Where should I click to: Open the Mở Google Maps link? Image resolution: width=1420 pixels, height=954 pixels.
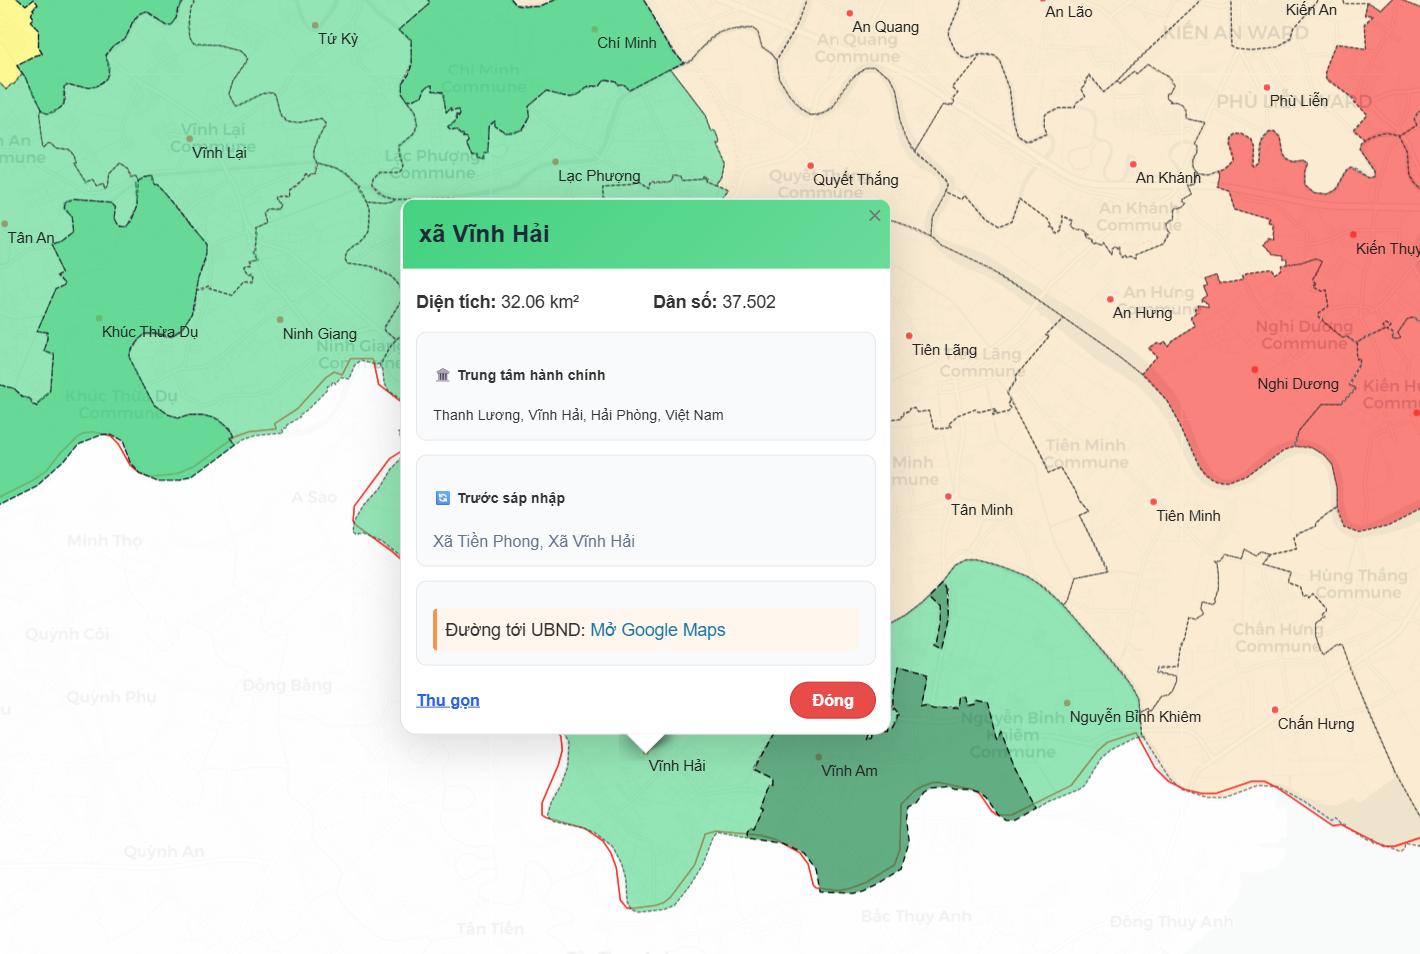click(657, 630)
